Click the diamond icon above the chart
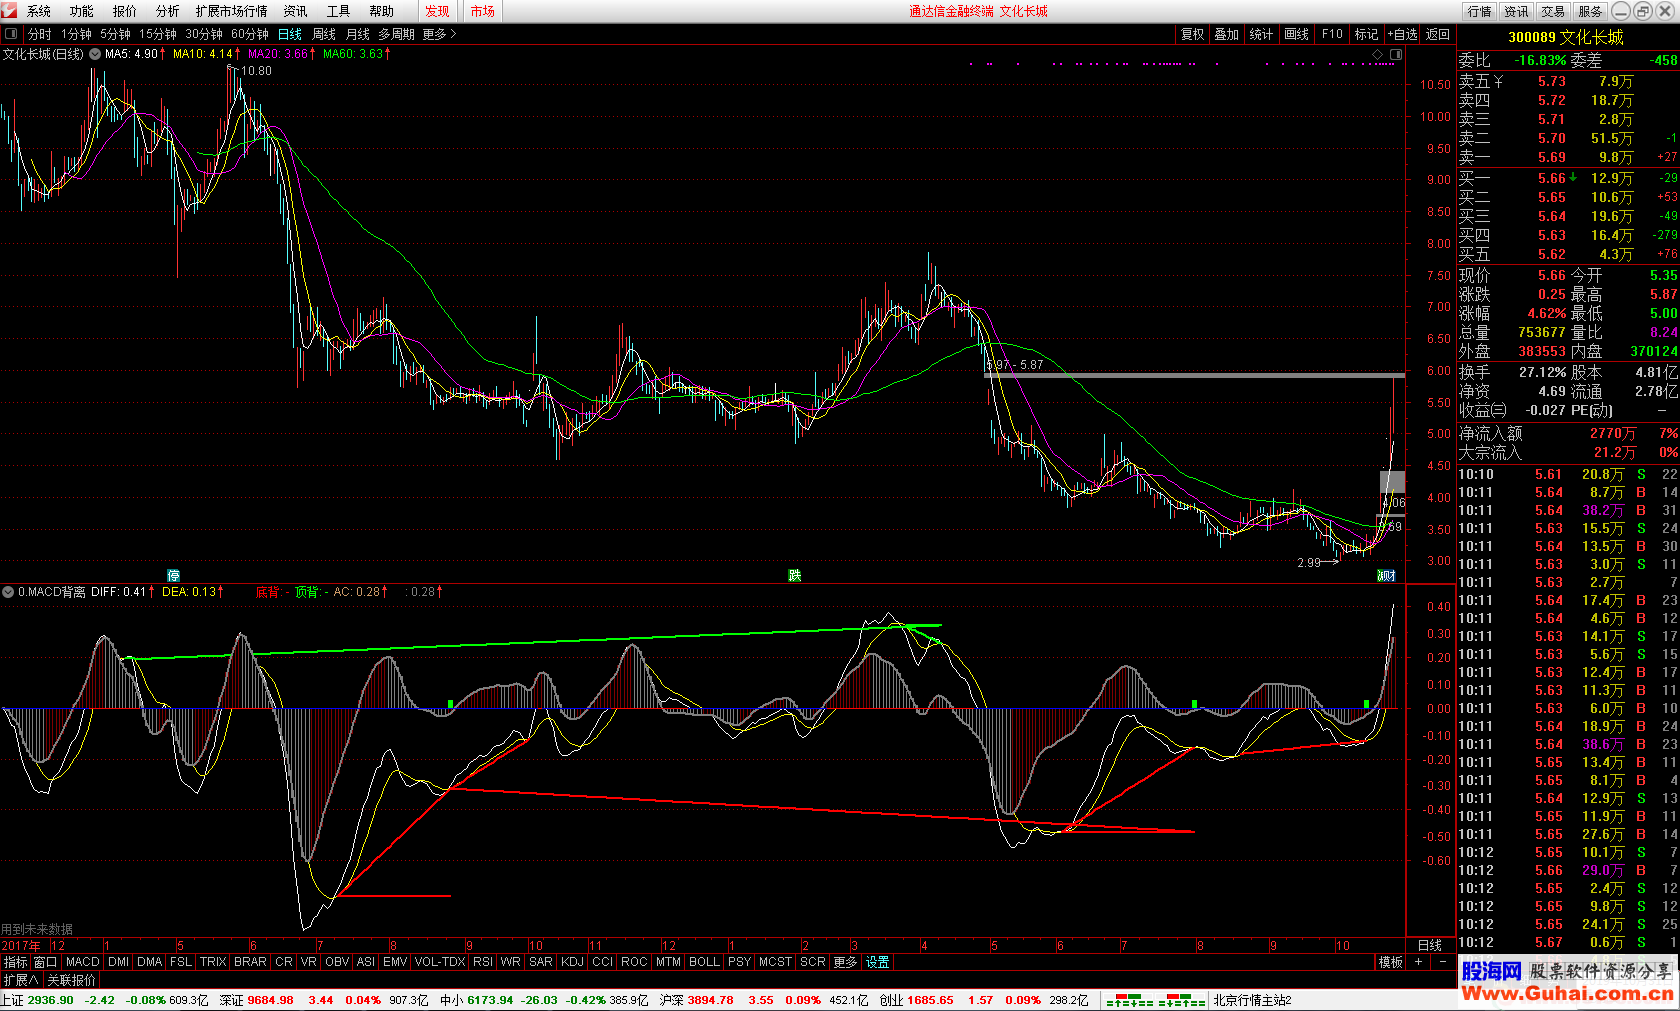Screen dimensions: 1680x1011 tap(1377, 54)
